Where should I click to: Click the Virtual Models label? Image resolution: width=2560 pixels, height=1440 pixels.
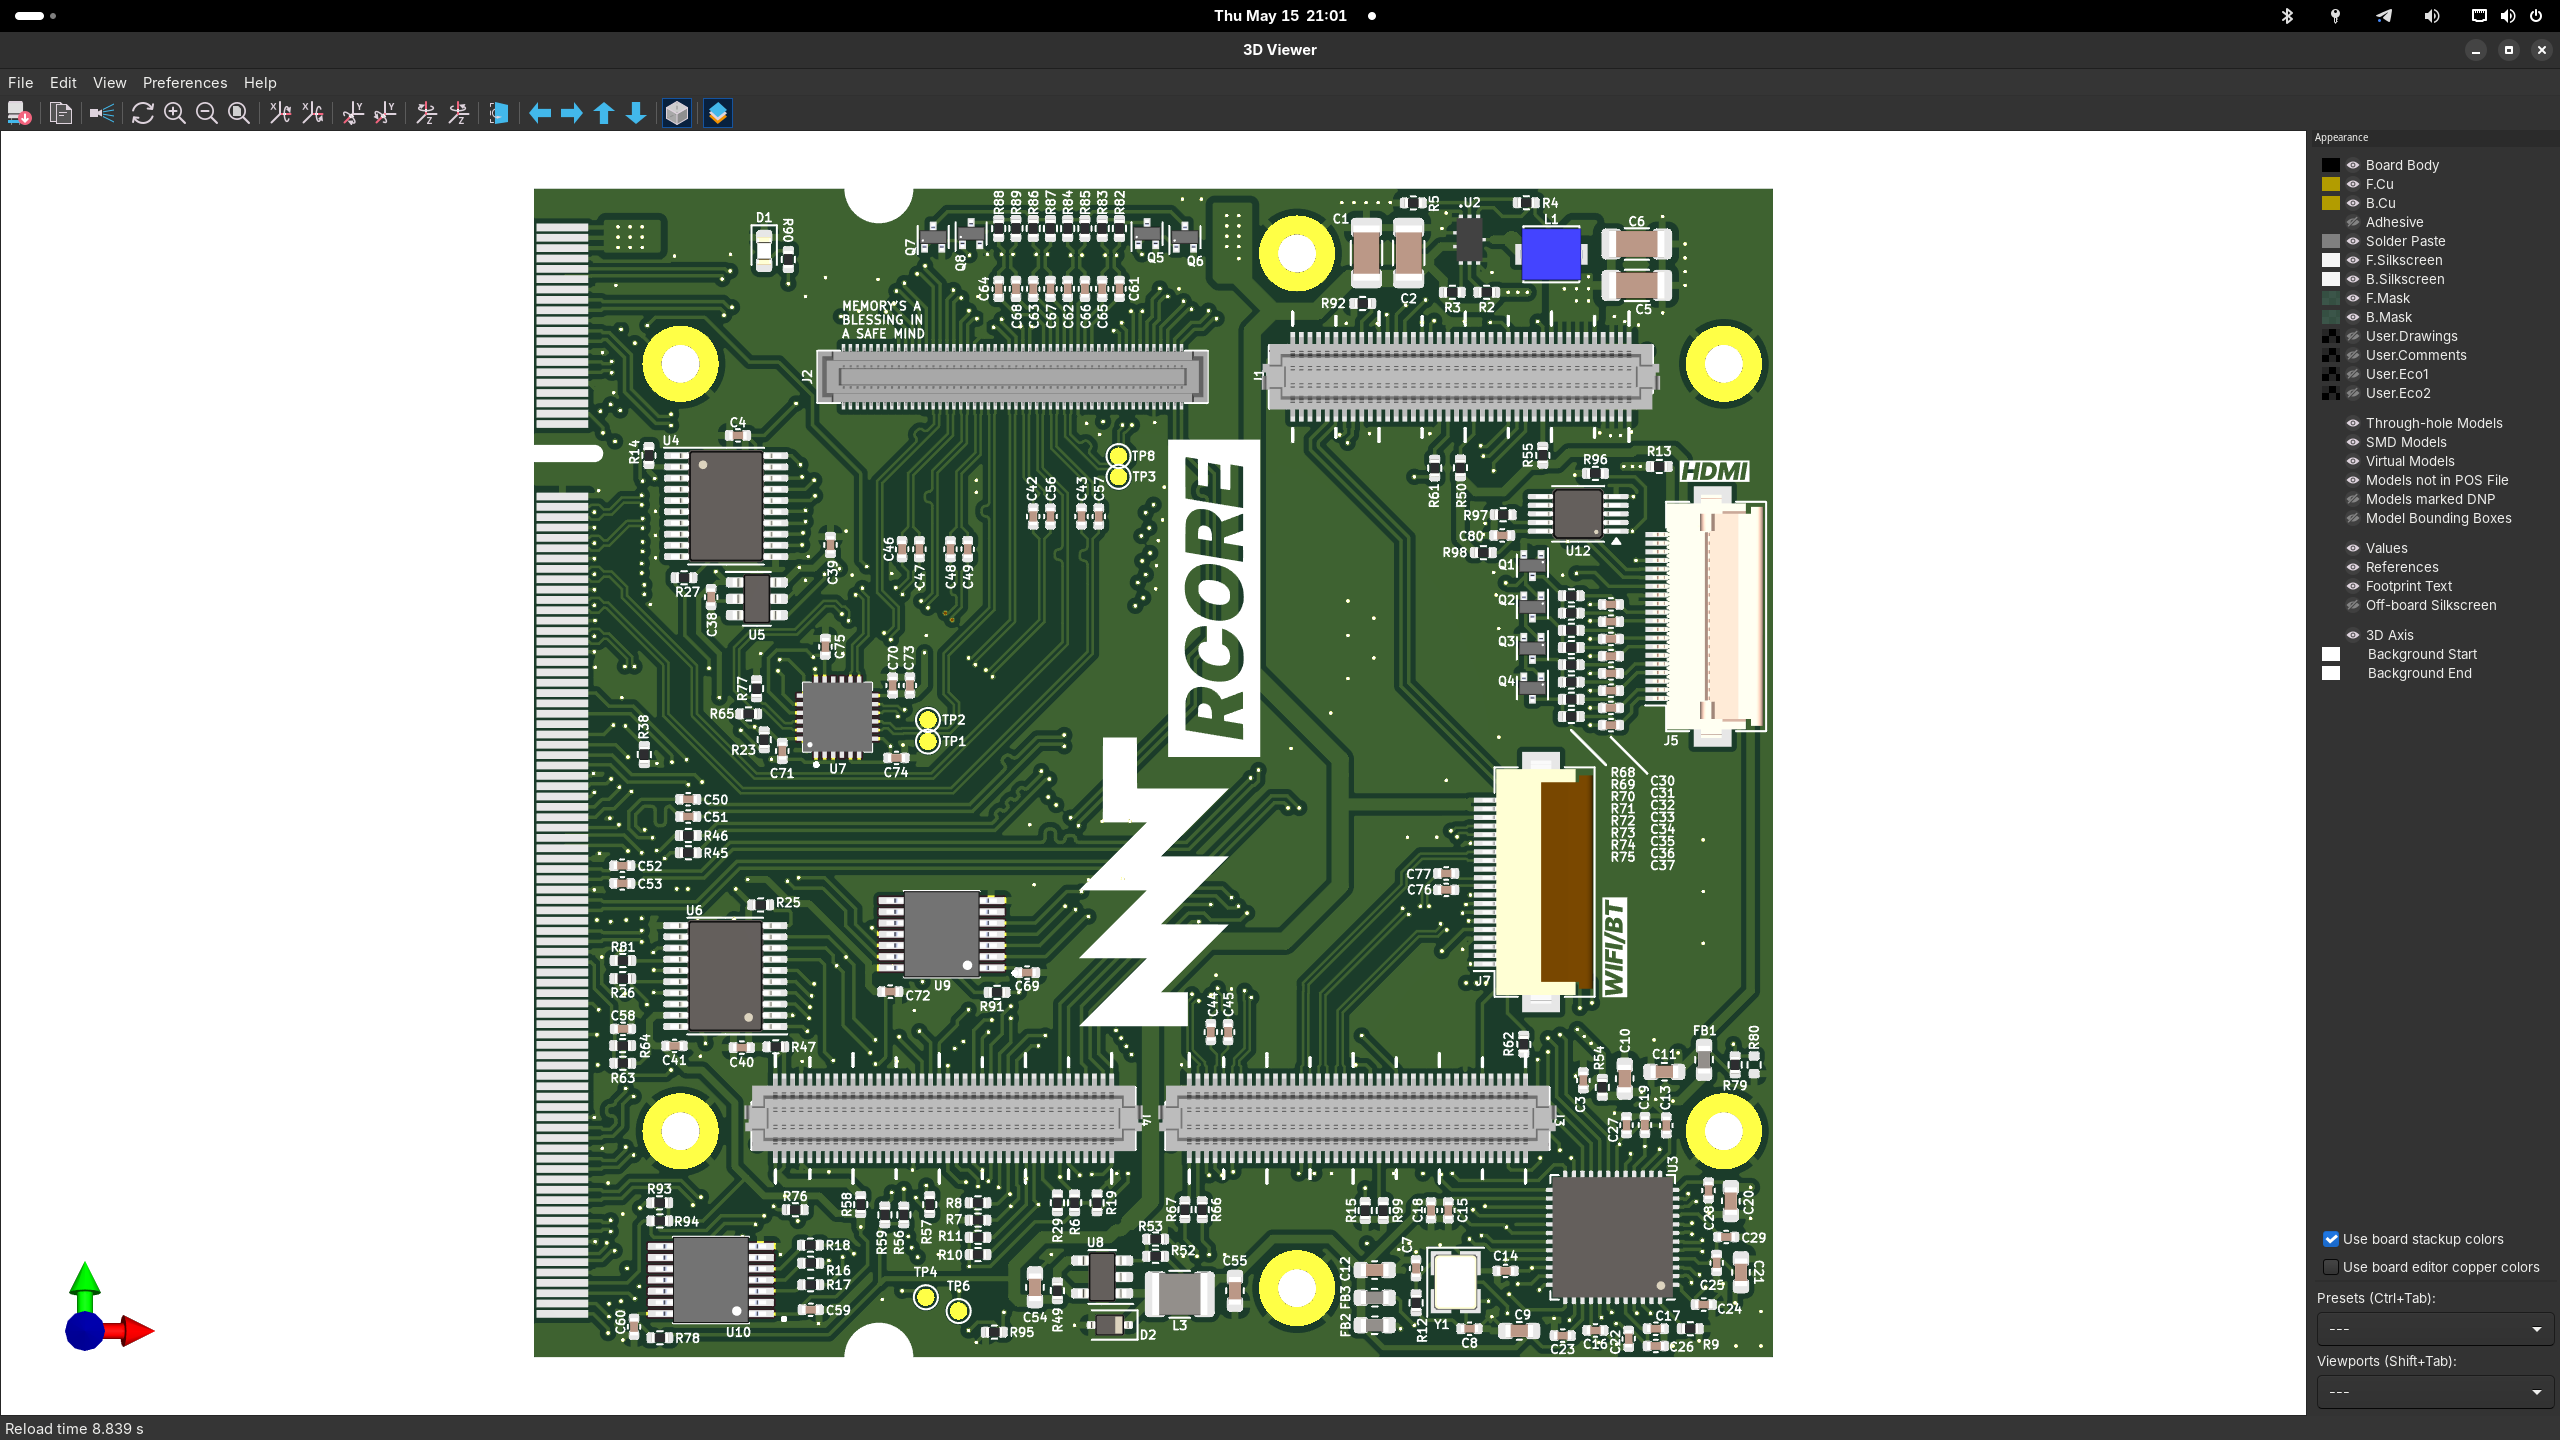click(2410, 461)
